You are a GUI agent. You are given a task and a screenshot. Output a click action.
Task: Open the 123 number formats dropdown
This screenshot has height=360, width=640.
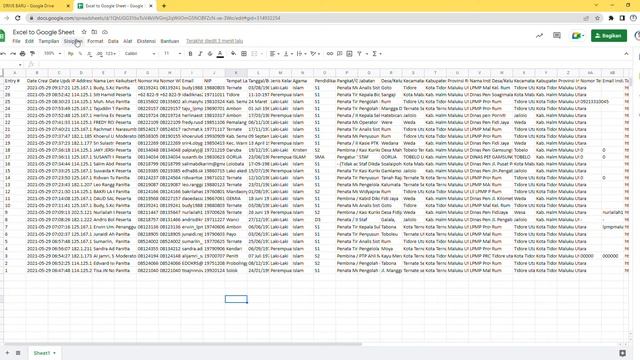111,53
